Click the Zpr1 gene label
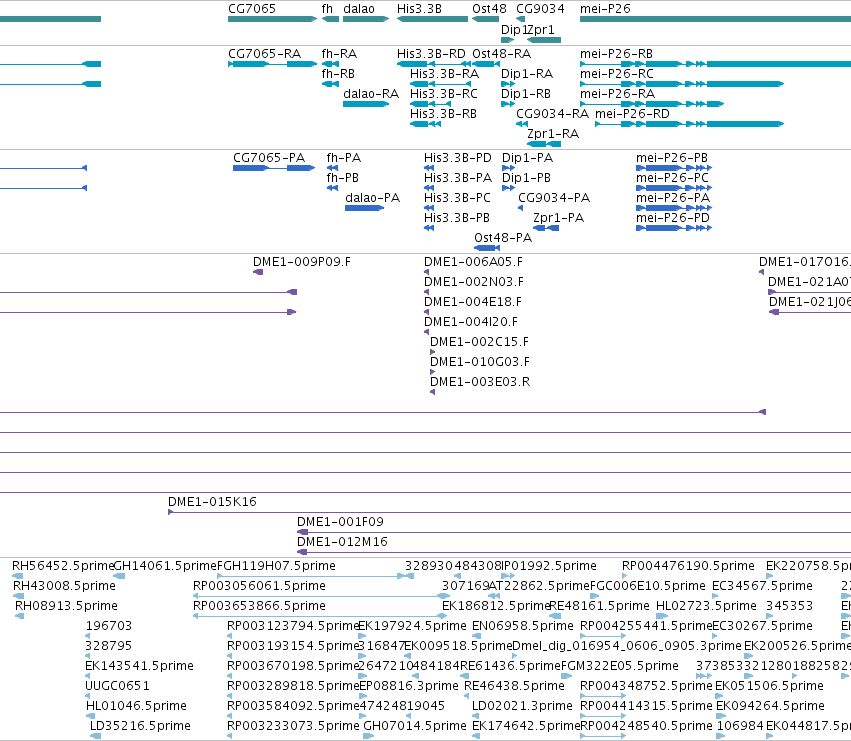Image resolution: width=851 pixels, height=741 pixels. pyautogui.click(x=541, y=29)
